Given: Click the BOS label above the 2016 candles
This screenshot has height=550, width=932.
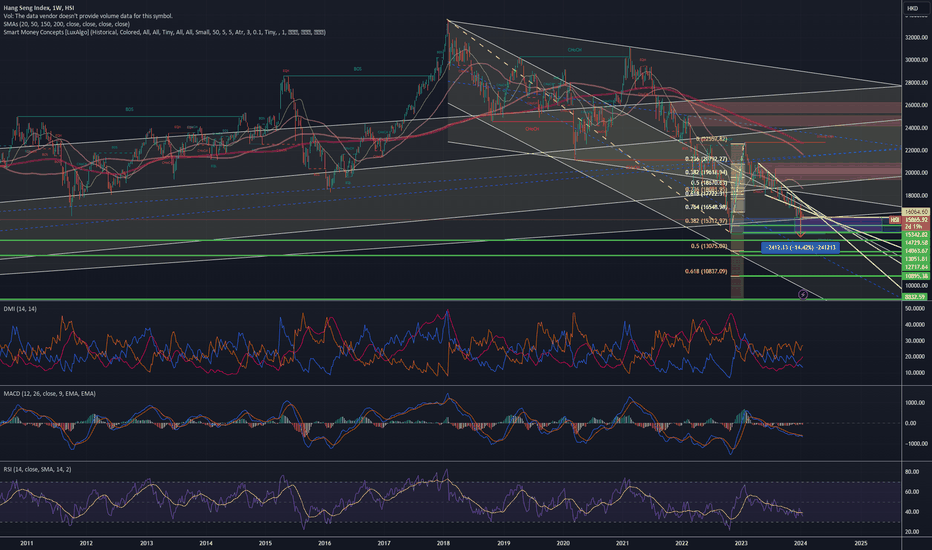Looking at the screenshot, I should (357, 69).
